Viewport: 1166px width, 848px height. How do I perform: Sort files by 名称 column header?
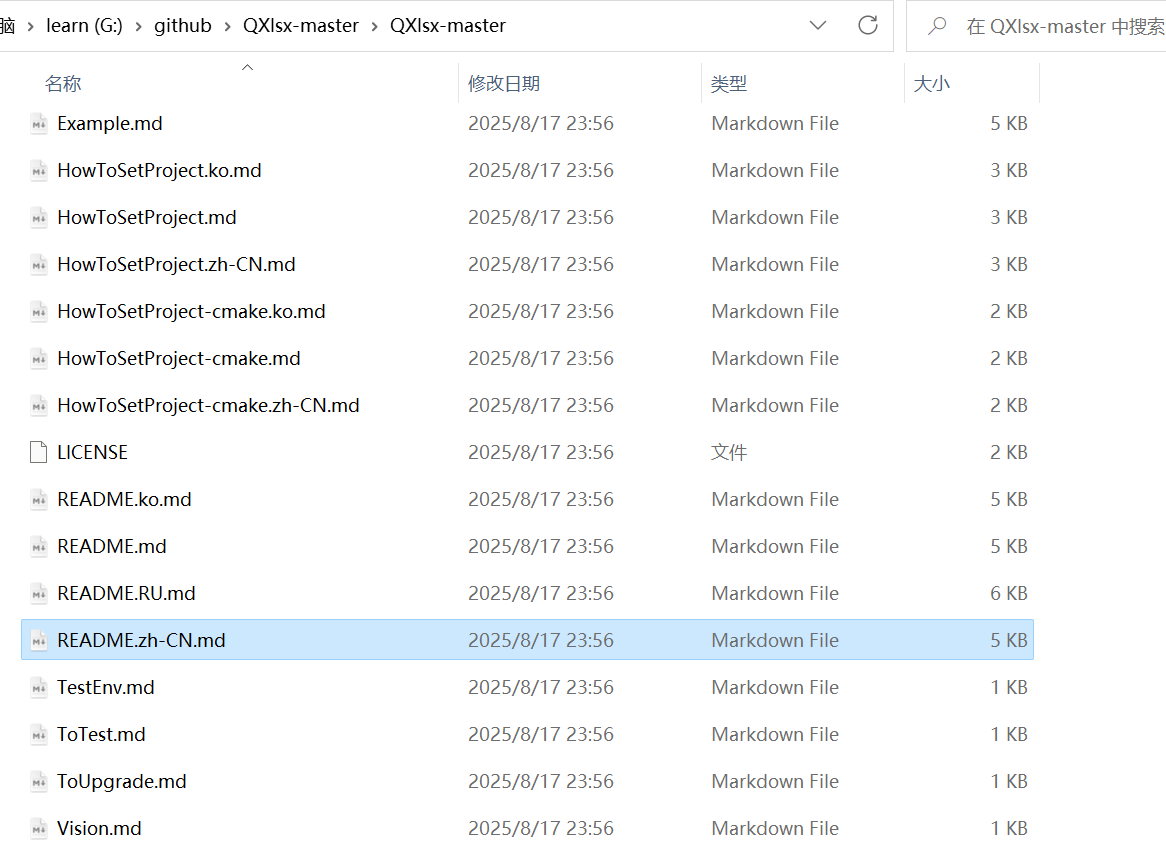(x=62, y=83)
